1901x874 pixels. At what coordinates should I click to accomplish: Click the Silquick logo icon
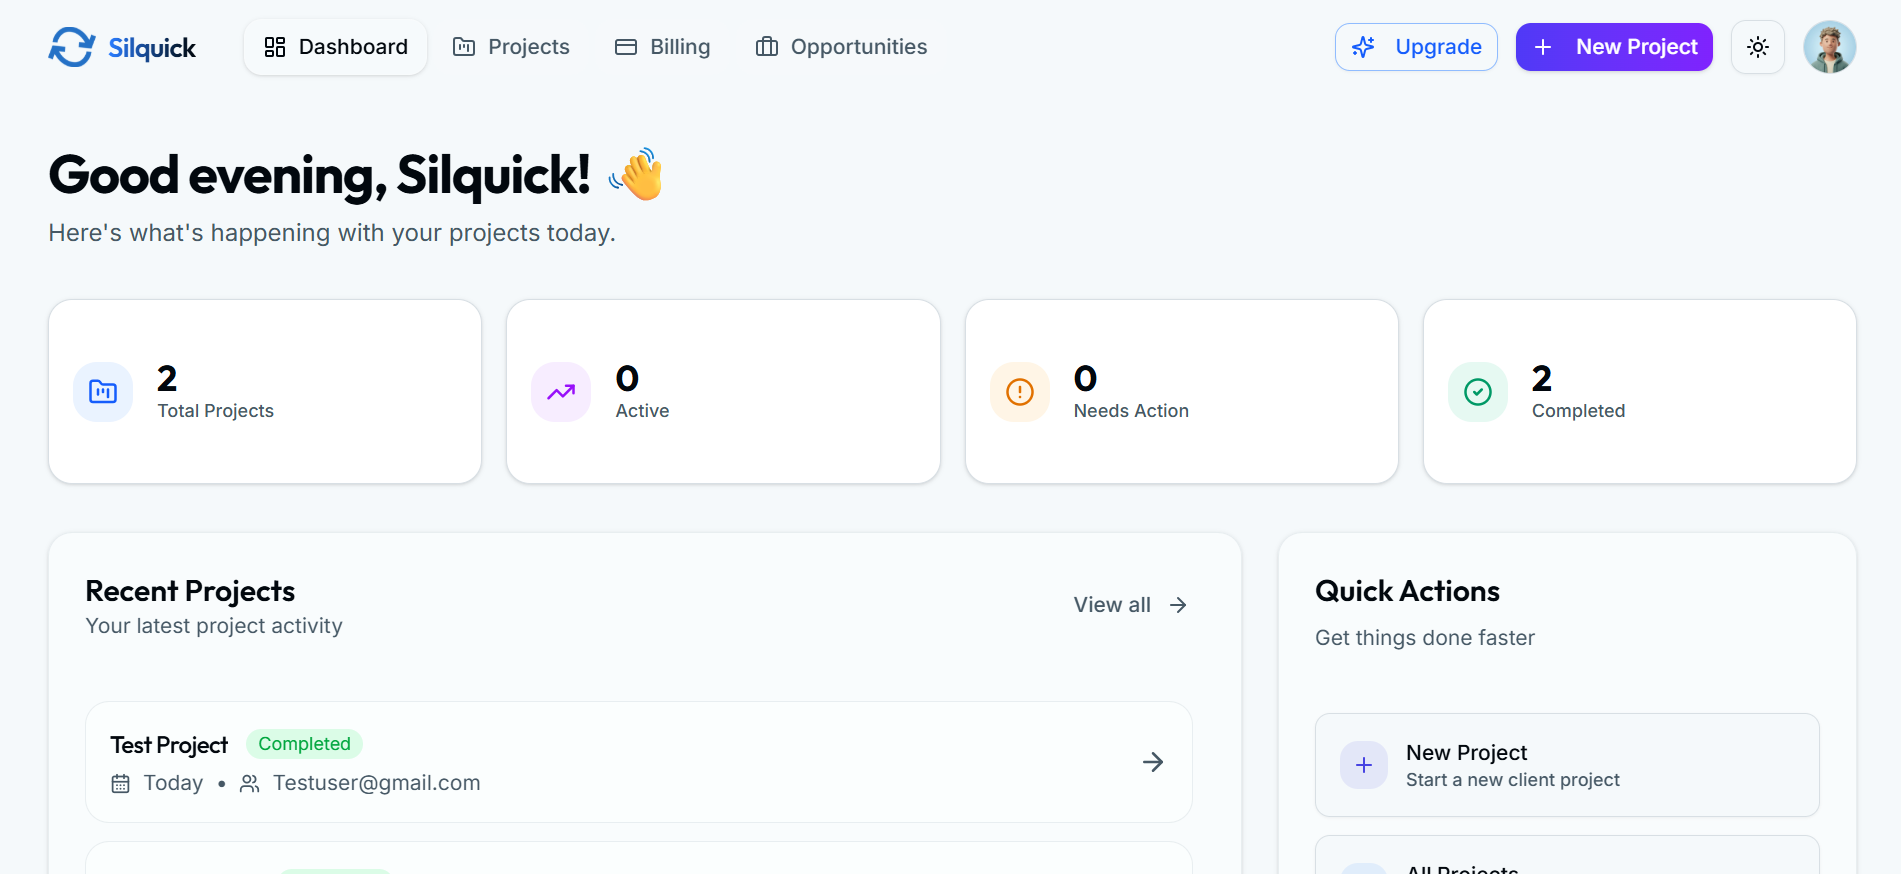pos(71,46)
